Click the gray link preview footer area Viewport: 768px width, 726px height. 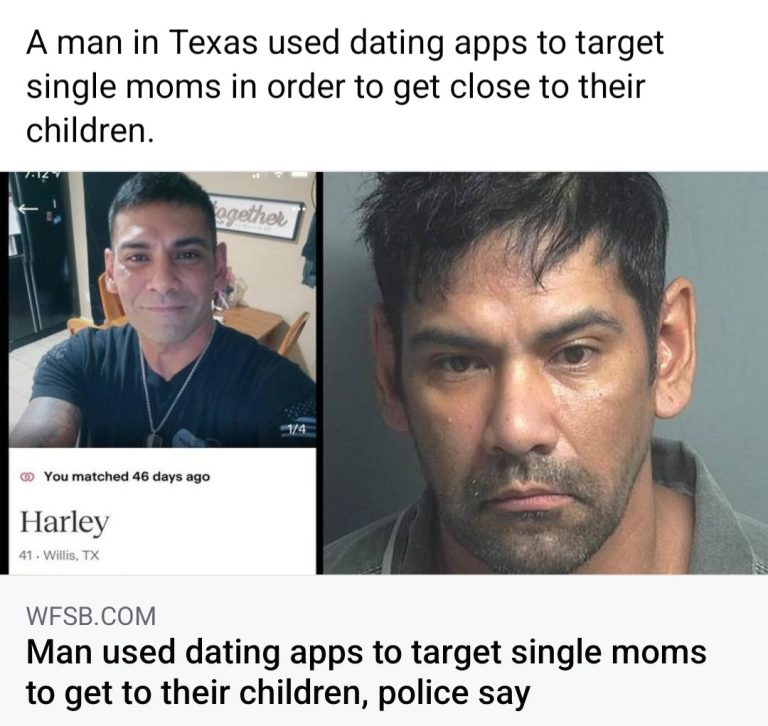click(x=384, y=650)
